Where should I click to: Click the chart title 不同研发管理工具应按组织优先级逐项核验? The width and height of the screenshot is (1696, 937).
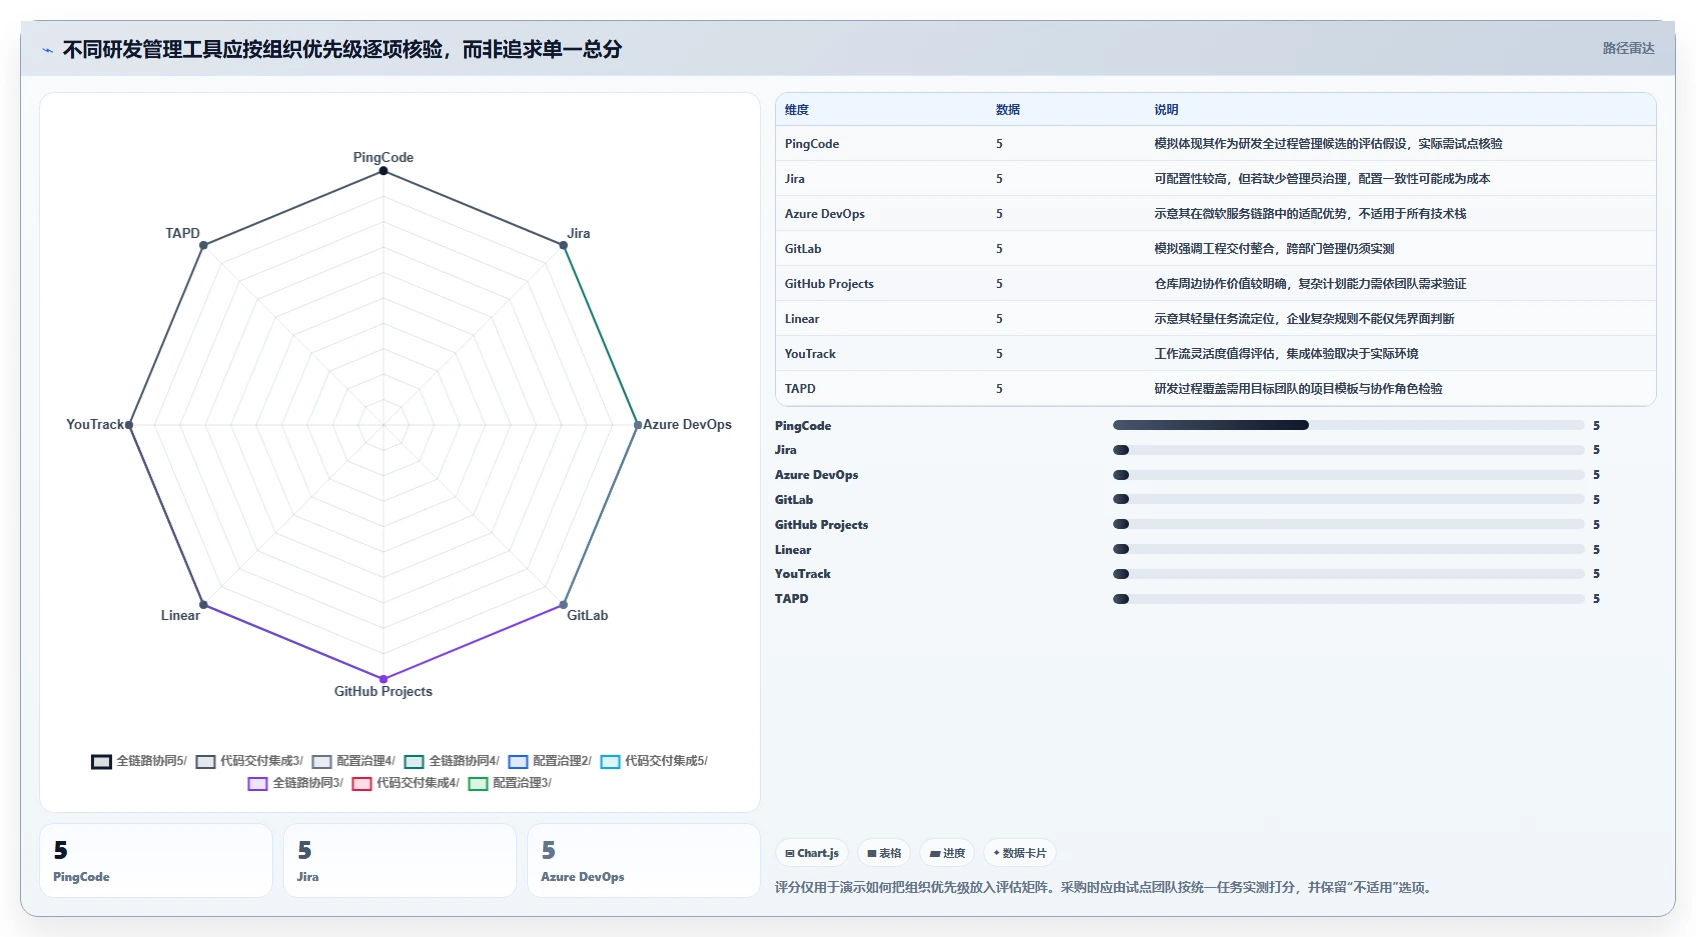(342, 49)
